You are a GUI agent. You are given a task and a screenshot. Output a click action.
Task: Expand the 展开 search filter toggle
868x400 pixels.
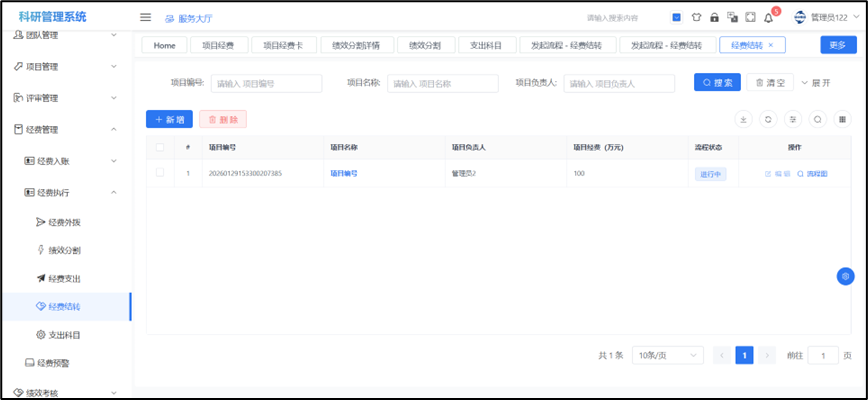point(816,83)
